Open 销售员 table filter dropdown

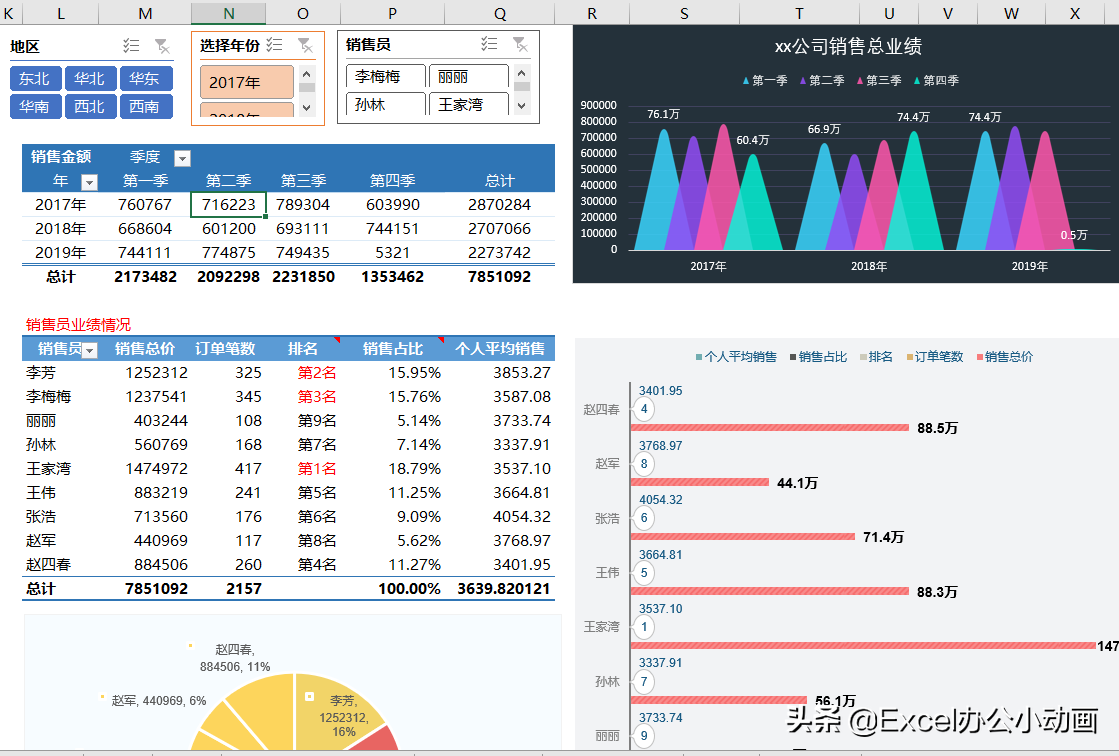[x=90, y=350]
